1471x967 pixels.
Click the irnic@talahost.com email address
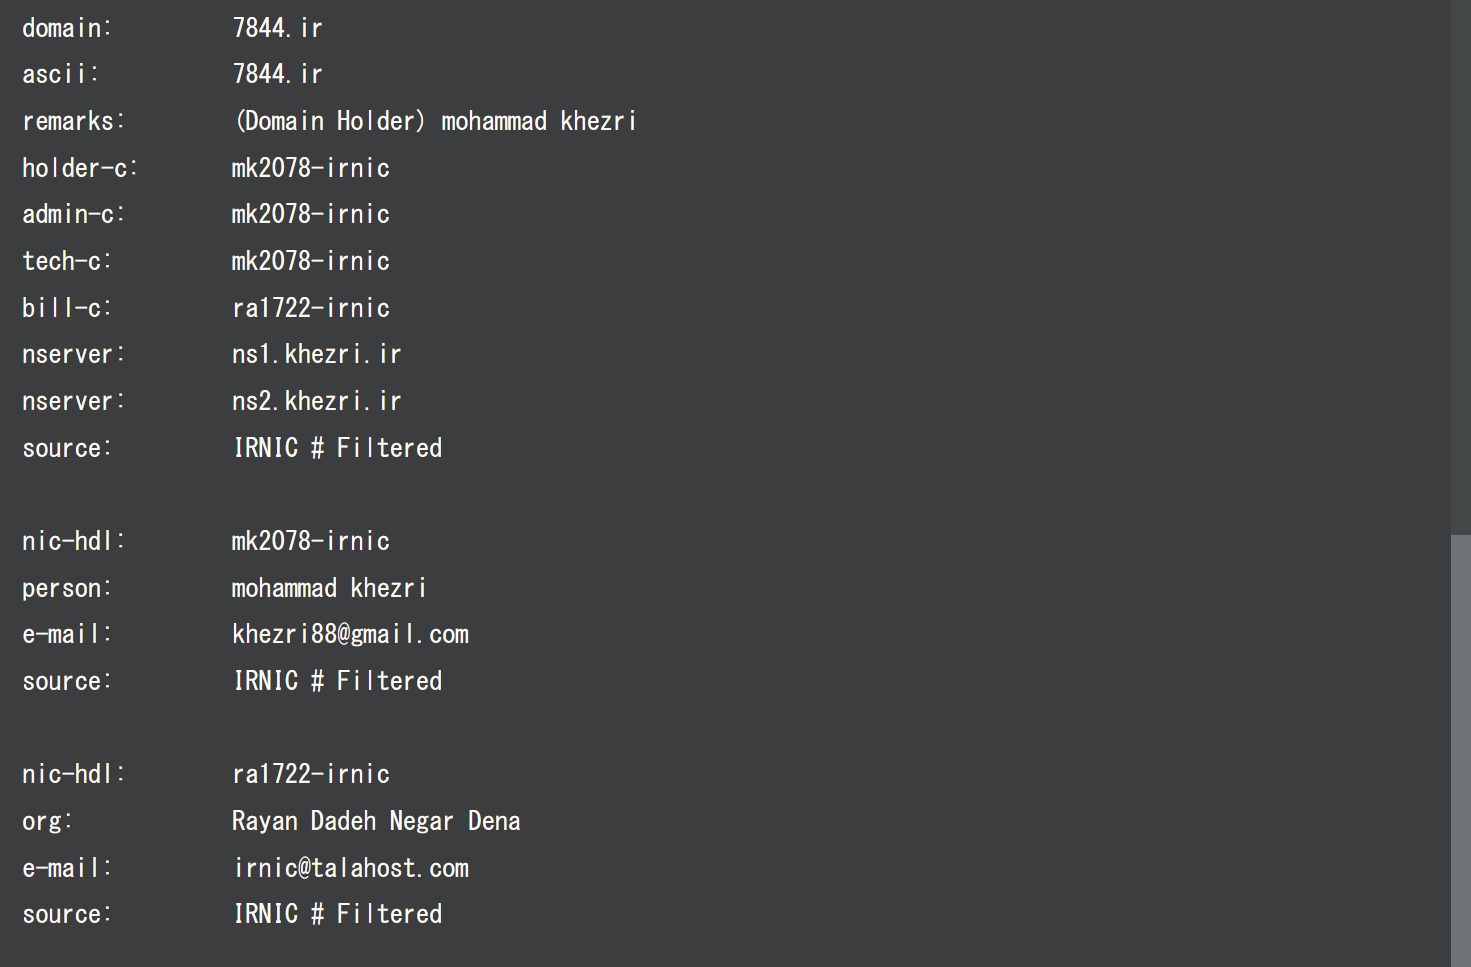[350, 868]
